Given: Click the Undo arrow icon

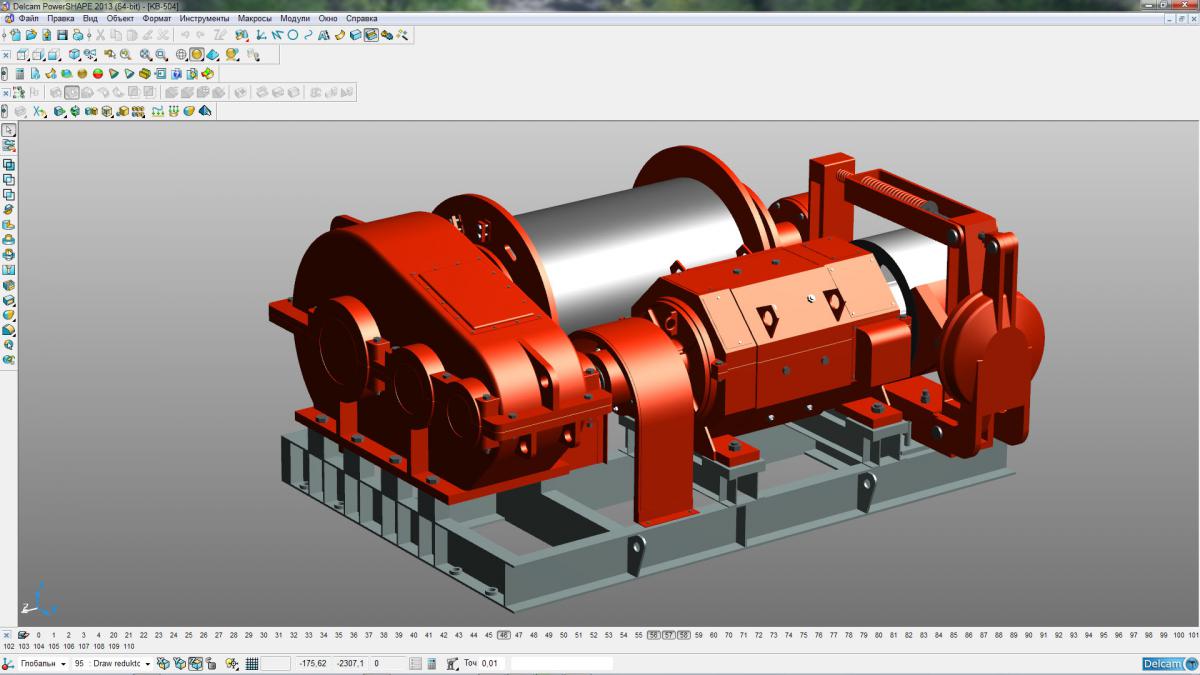Looking at the screenshot, I should [x=185, y=35].
